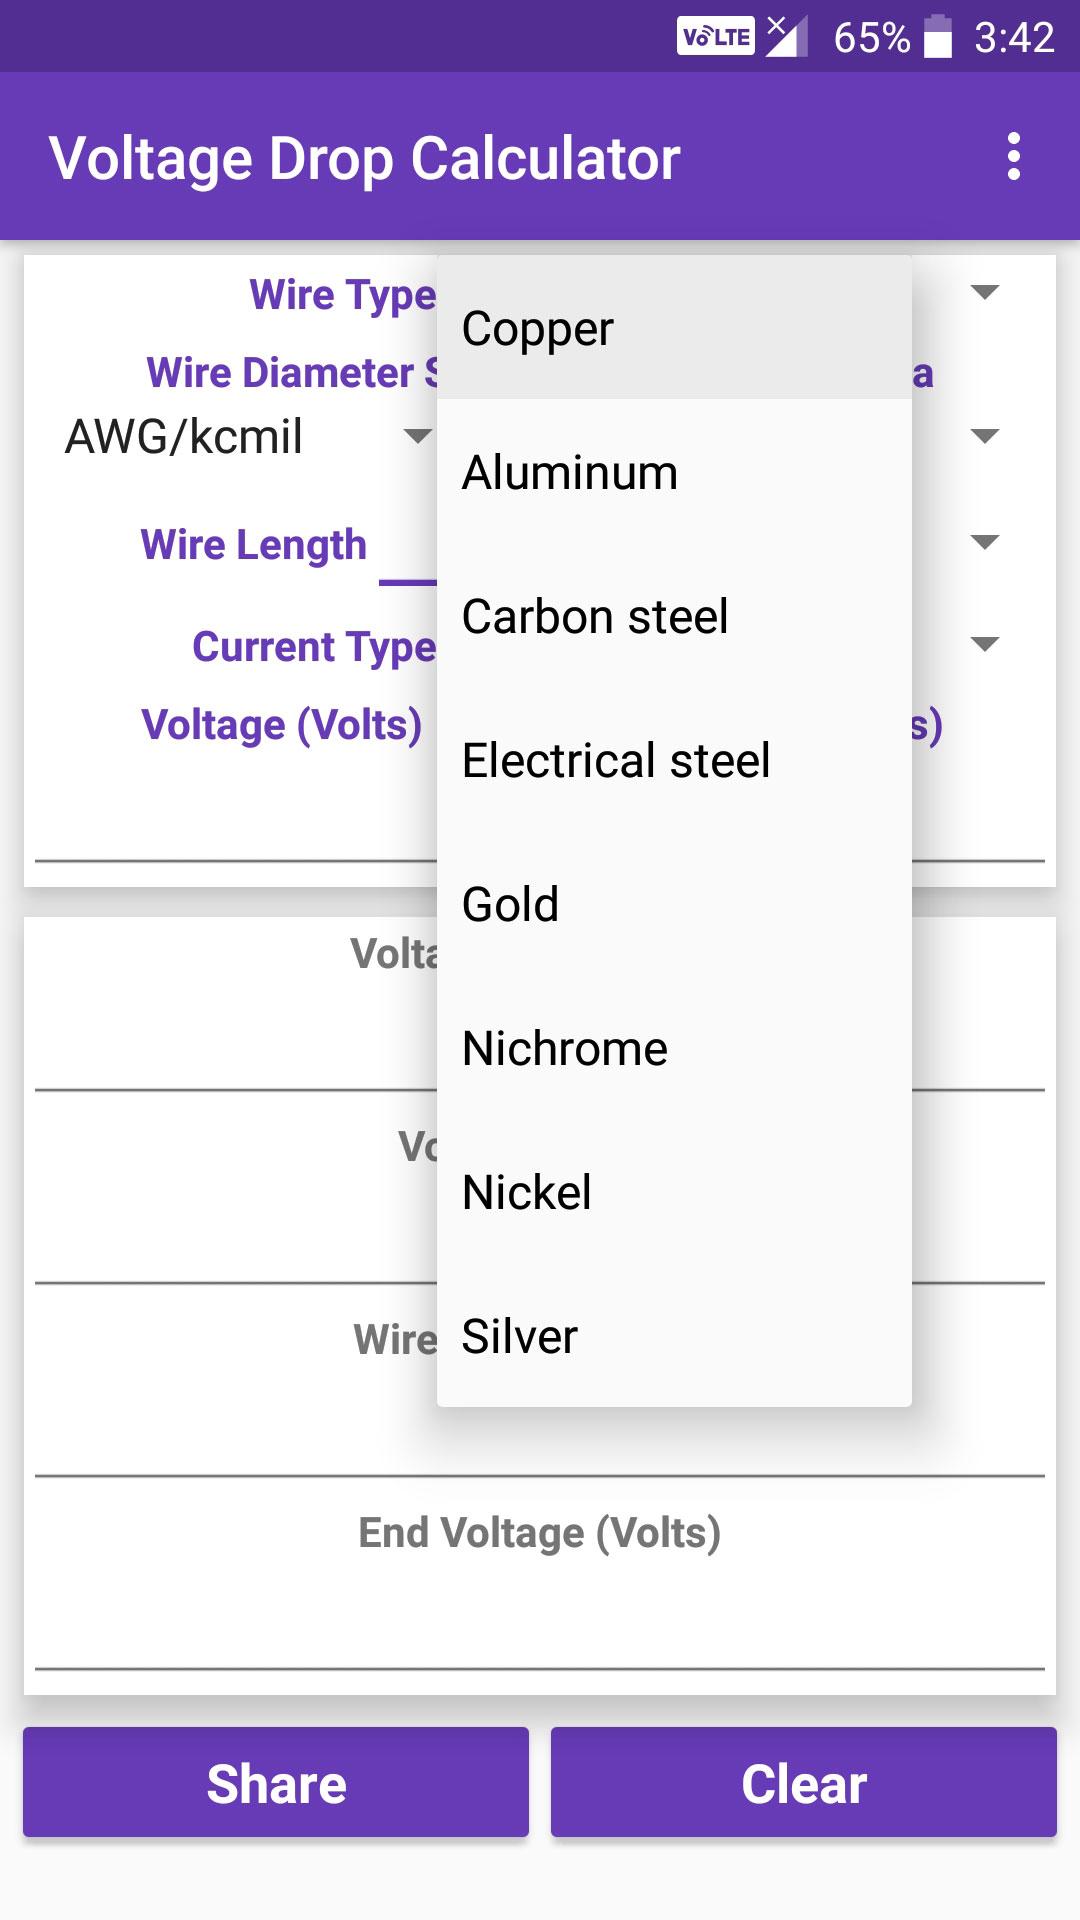
Task: Tap the VoLTE status bar icon
Action: 716,37
